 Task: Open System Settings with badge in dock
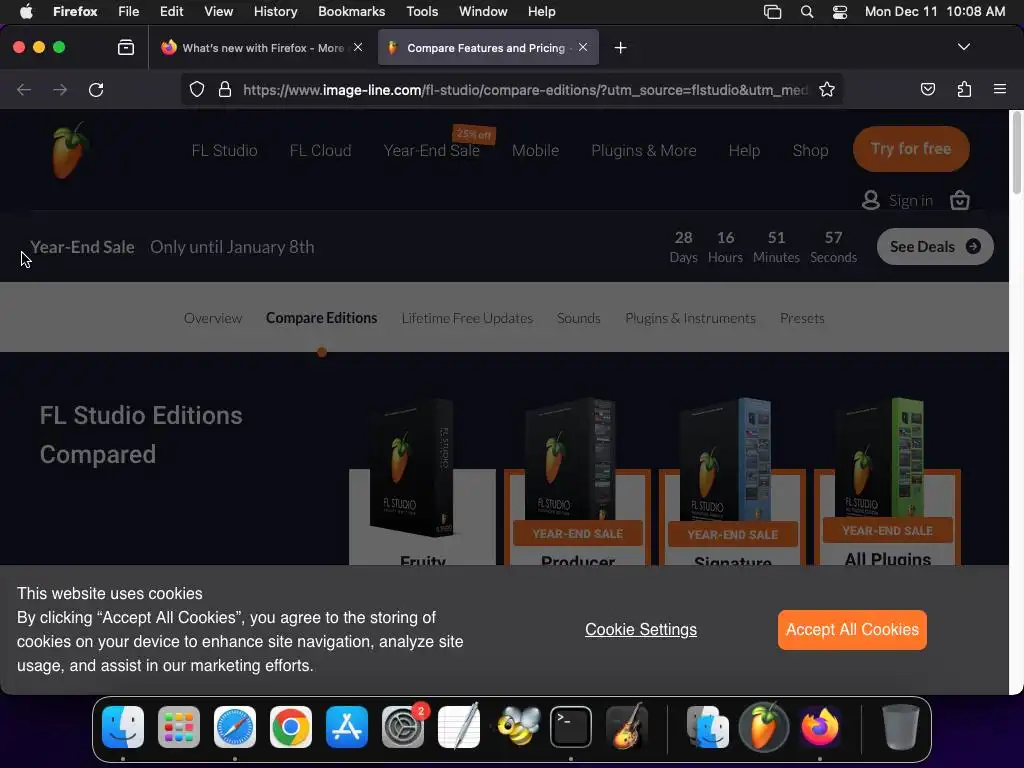point(403,727)
